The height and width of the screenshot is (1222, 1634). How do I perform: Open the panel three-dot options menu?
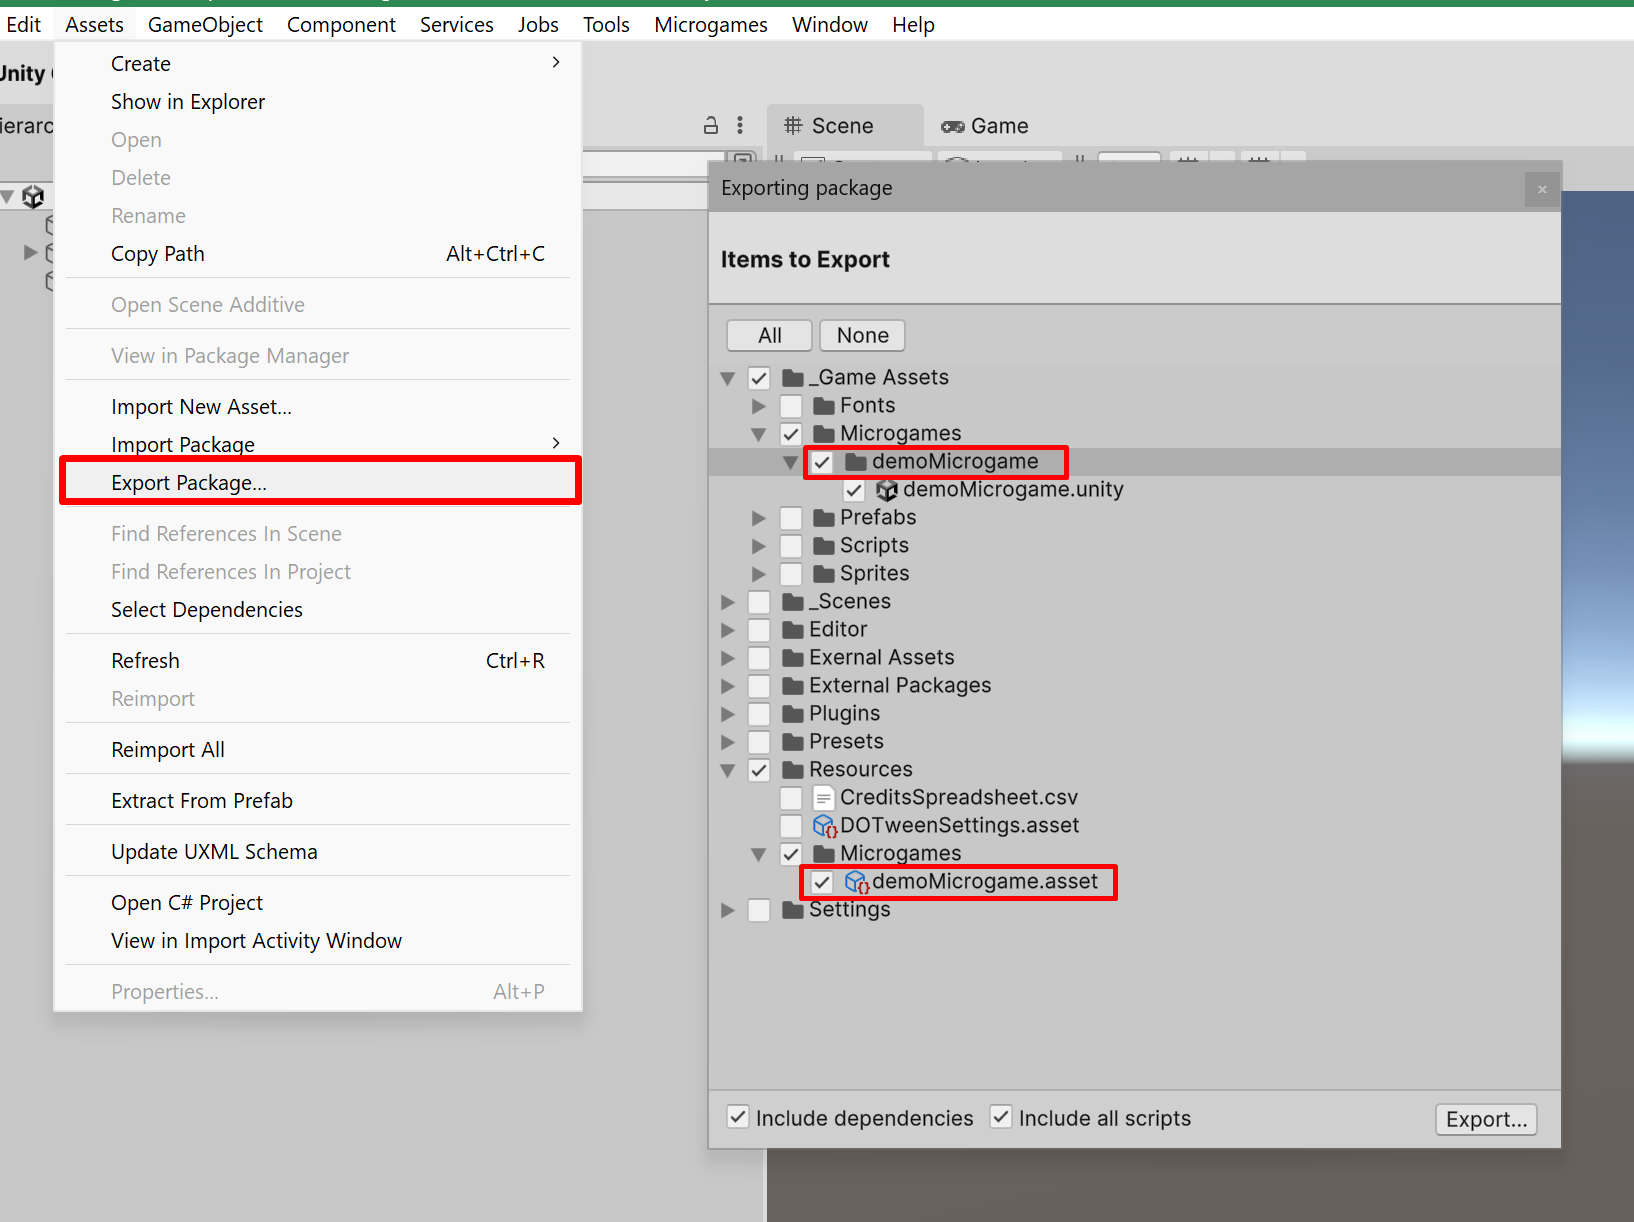(740, 125)
